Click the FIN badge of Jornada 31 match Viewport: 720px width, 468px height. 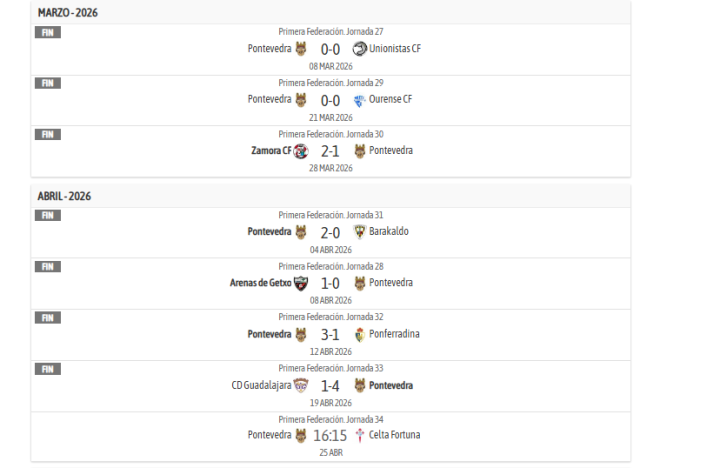tap(47, 215)
